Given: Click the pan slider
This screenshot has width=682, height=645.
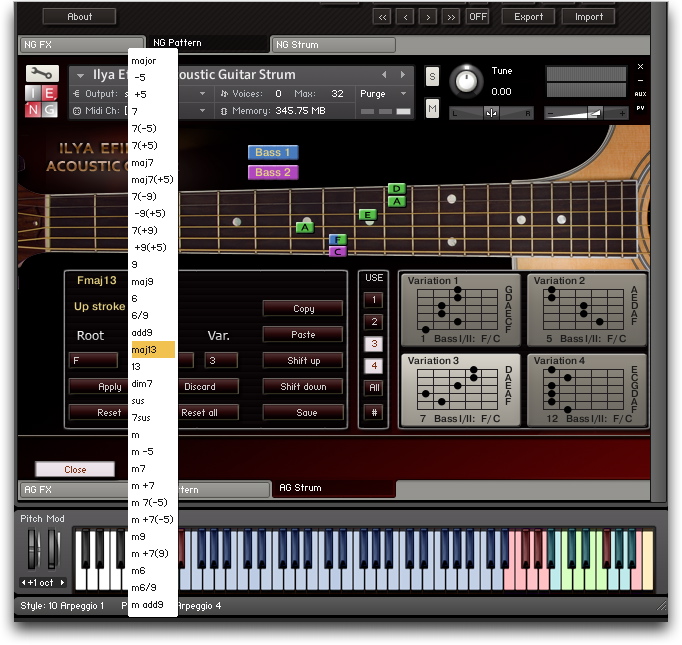Looking at the screenshot, I should [x=491, y=114].
